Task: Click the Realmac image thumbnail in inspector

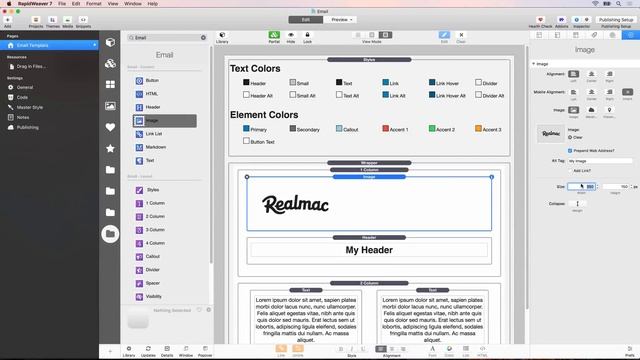Action: (x=551, y=133)
